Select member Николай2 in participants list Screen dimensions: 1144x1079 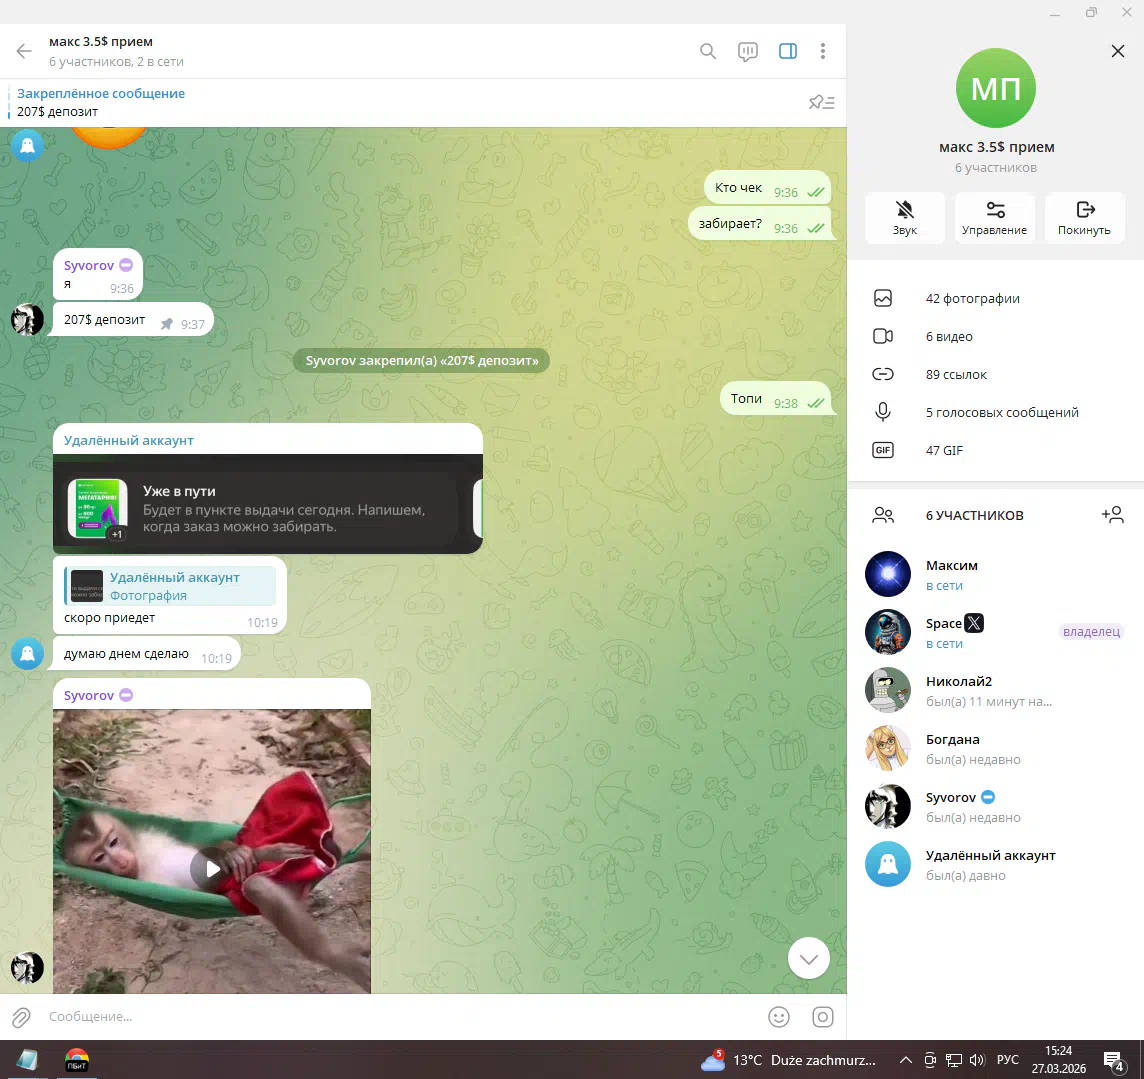958,691
